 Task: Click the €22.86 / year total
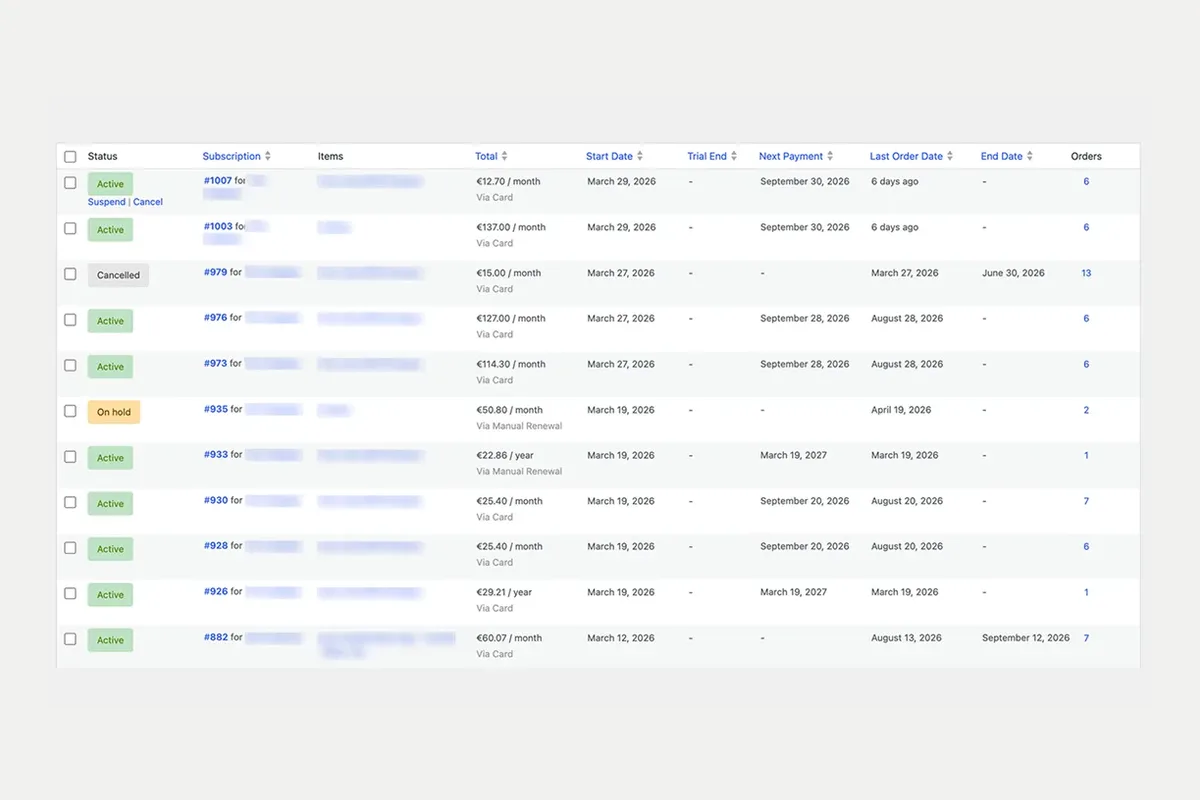pos(505,455)
